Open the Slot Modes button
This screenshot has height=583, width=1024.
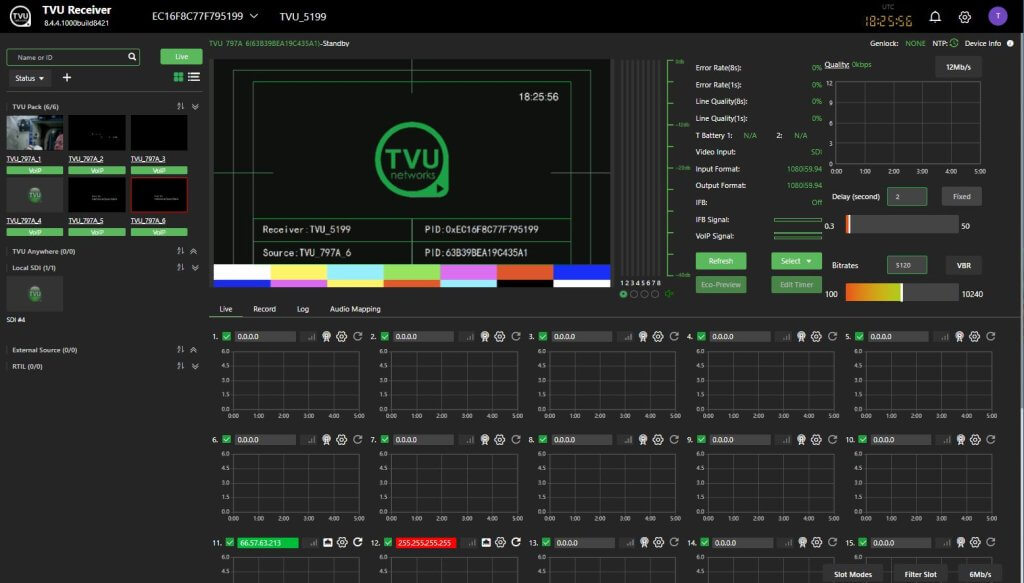coord(853,574)
